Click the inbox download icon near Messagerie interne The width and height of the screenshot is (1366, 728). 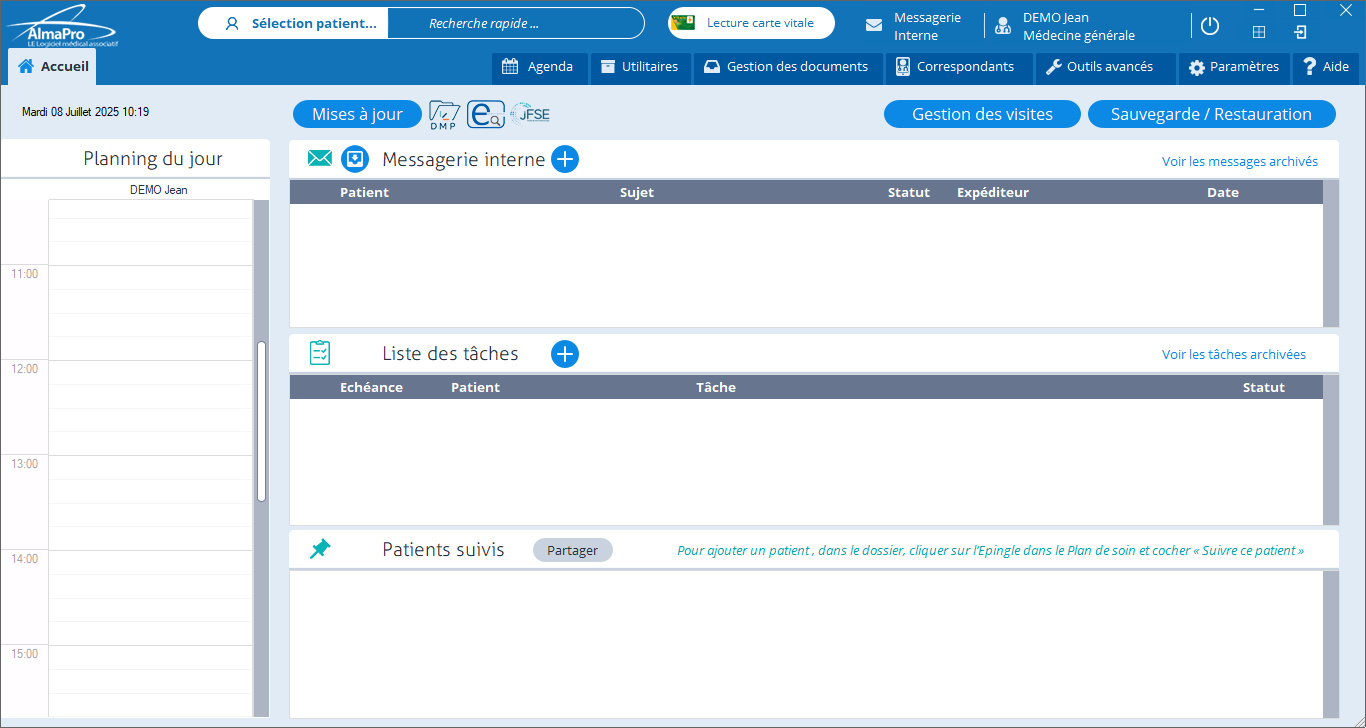tap(355, 159)
